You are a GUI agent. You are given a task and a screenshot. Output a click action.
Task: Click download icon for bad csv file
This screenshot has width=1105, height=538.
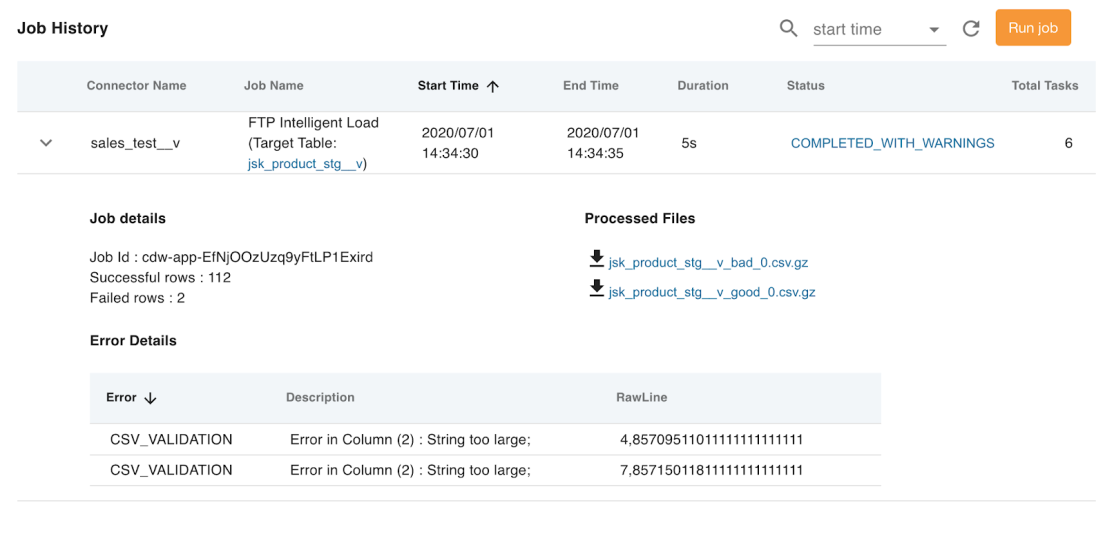click(x=596, y=261)
